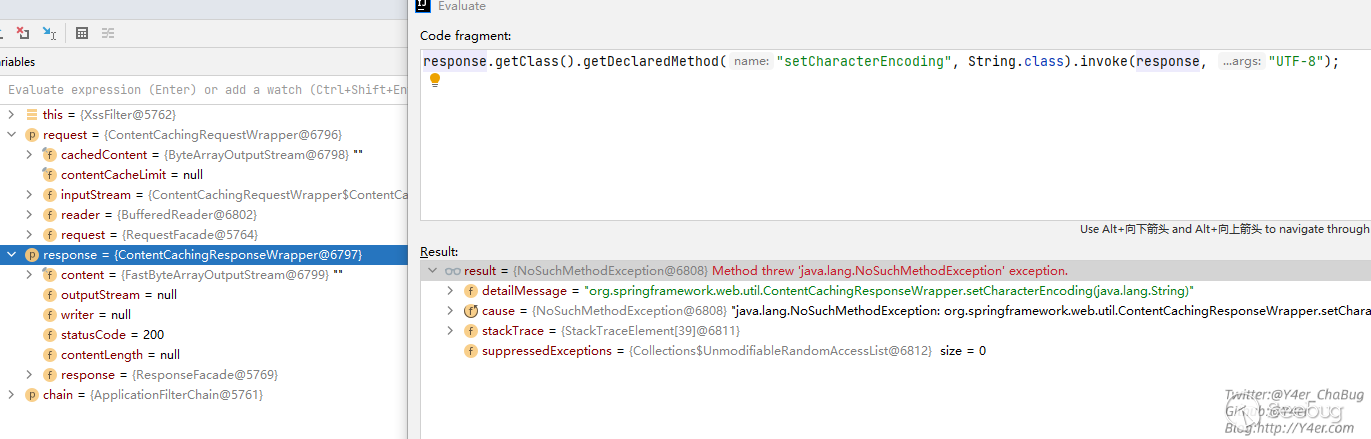Click the field icon beside suppressedExceptions
Screen dimensions: 1371x439
[x=471, y=351]
